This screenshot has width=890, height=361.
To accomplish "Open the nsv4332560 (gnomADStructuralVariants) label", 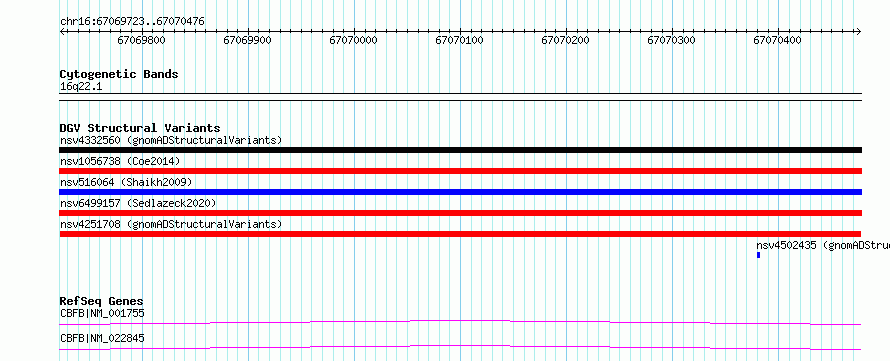I will pos(171,140).
